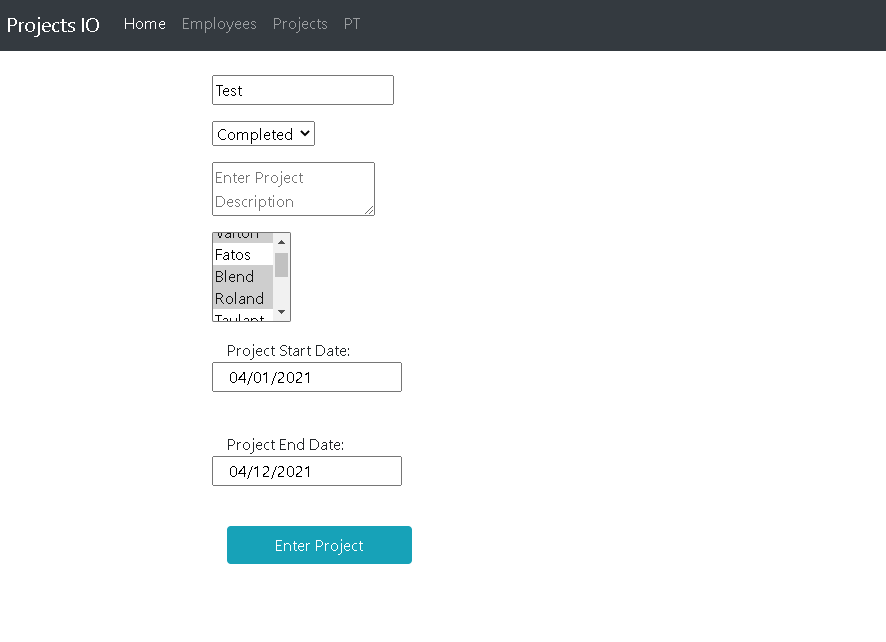Image resolution: width=886 pixels, height=642 pixels.
Task: Expand the status combo box arrow
Action: pyautogui.click(x=305, y=133)
